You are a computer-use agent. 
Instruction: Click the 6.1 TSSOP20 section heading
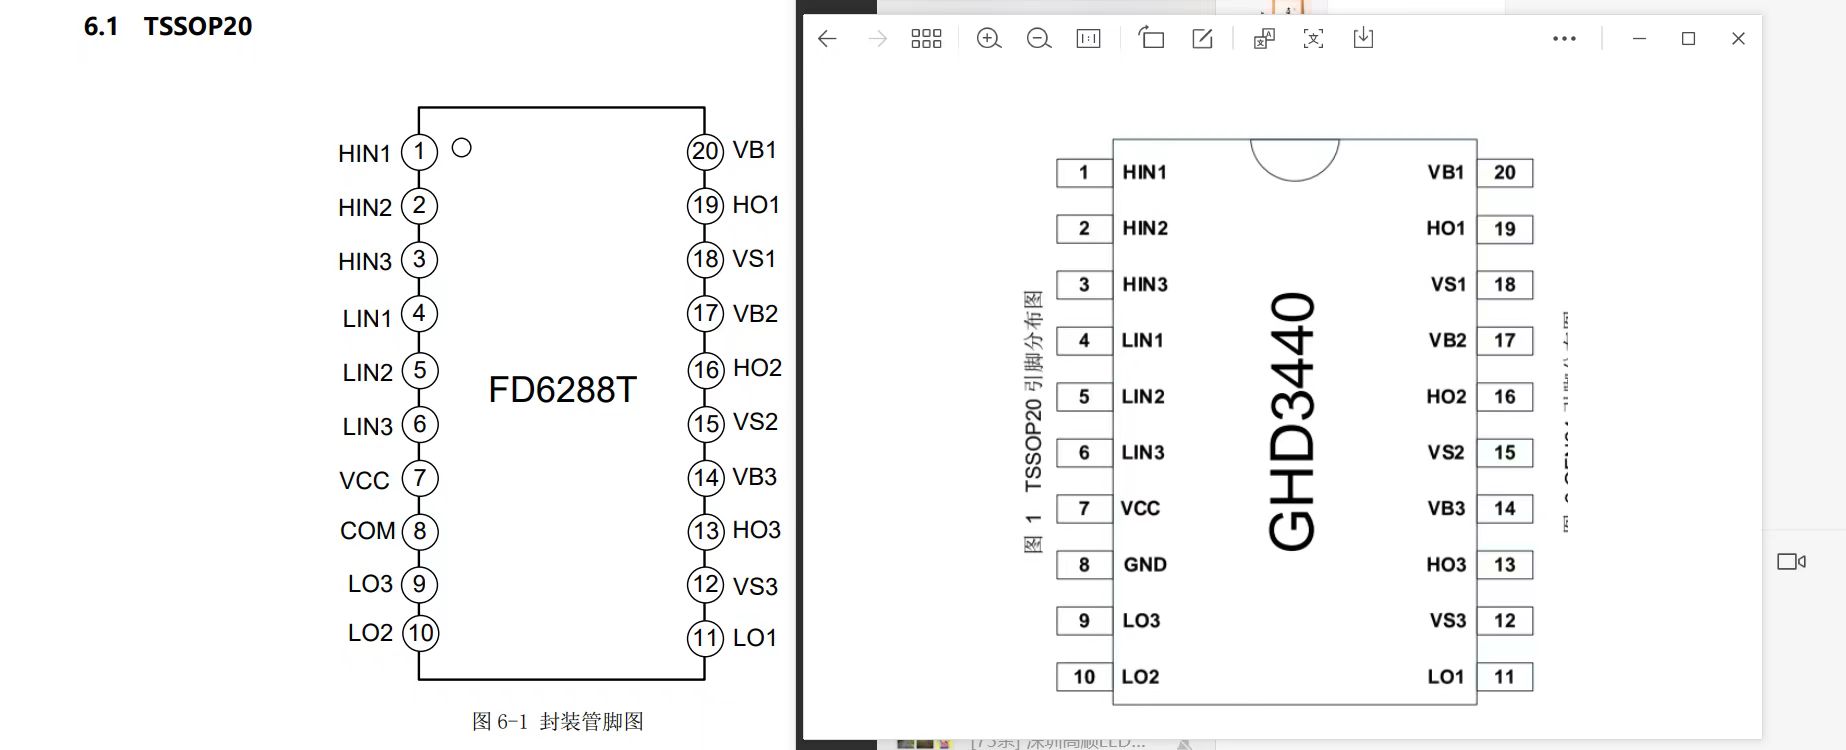pyautogui.click(x=168, y=26)
